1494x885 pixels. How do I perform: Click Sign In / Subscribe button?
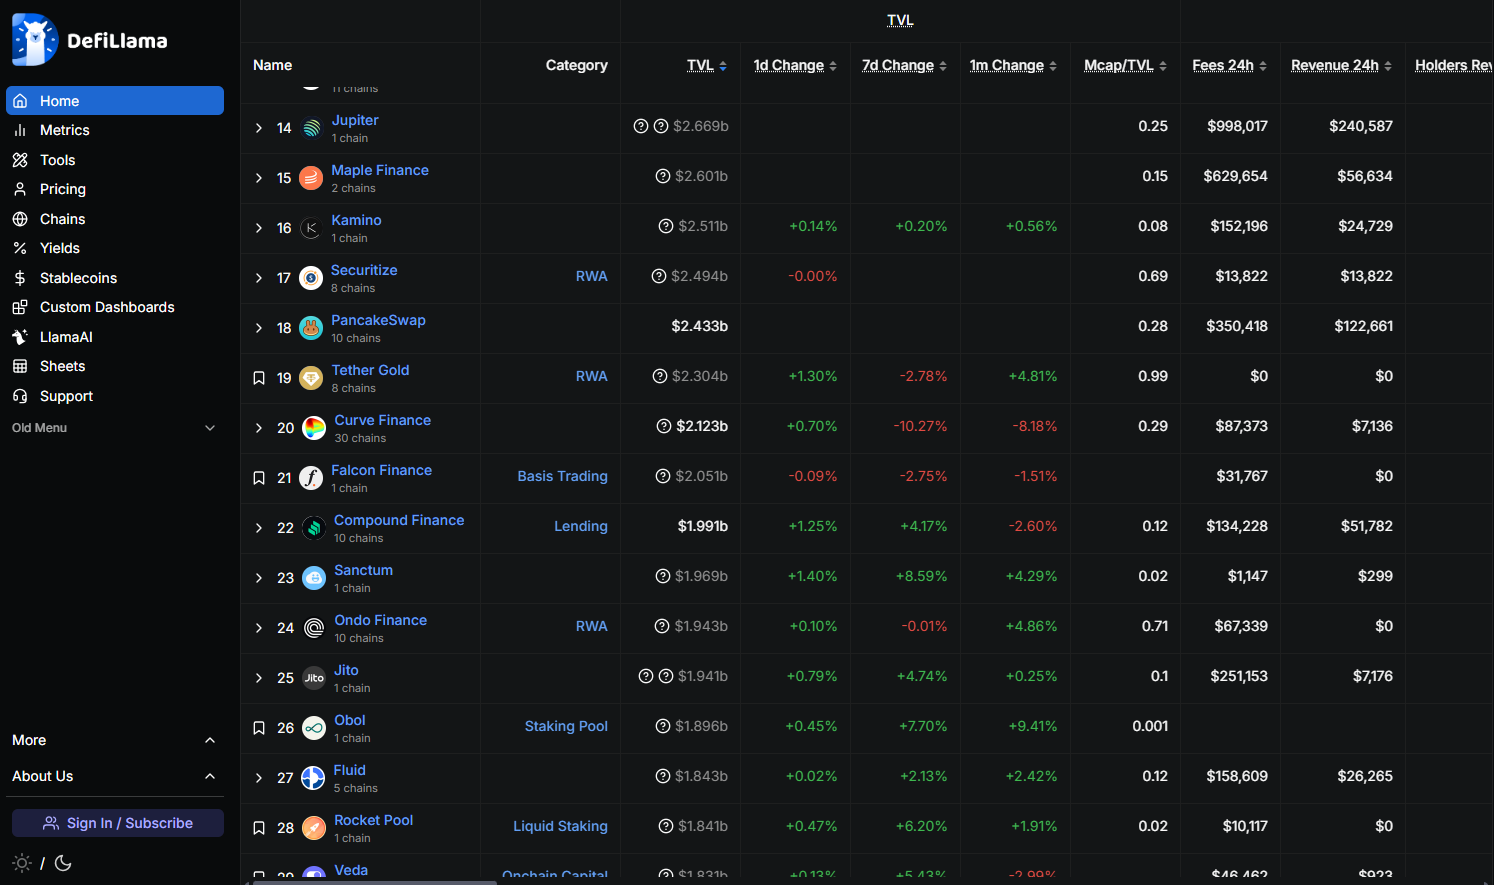click(x=118, y=823)
